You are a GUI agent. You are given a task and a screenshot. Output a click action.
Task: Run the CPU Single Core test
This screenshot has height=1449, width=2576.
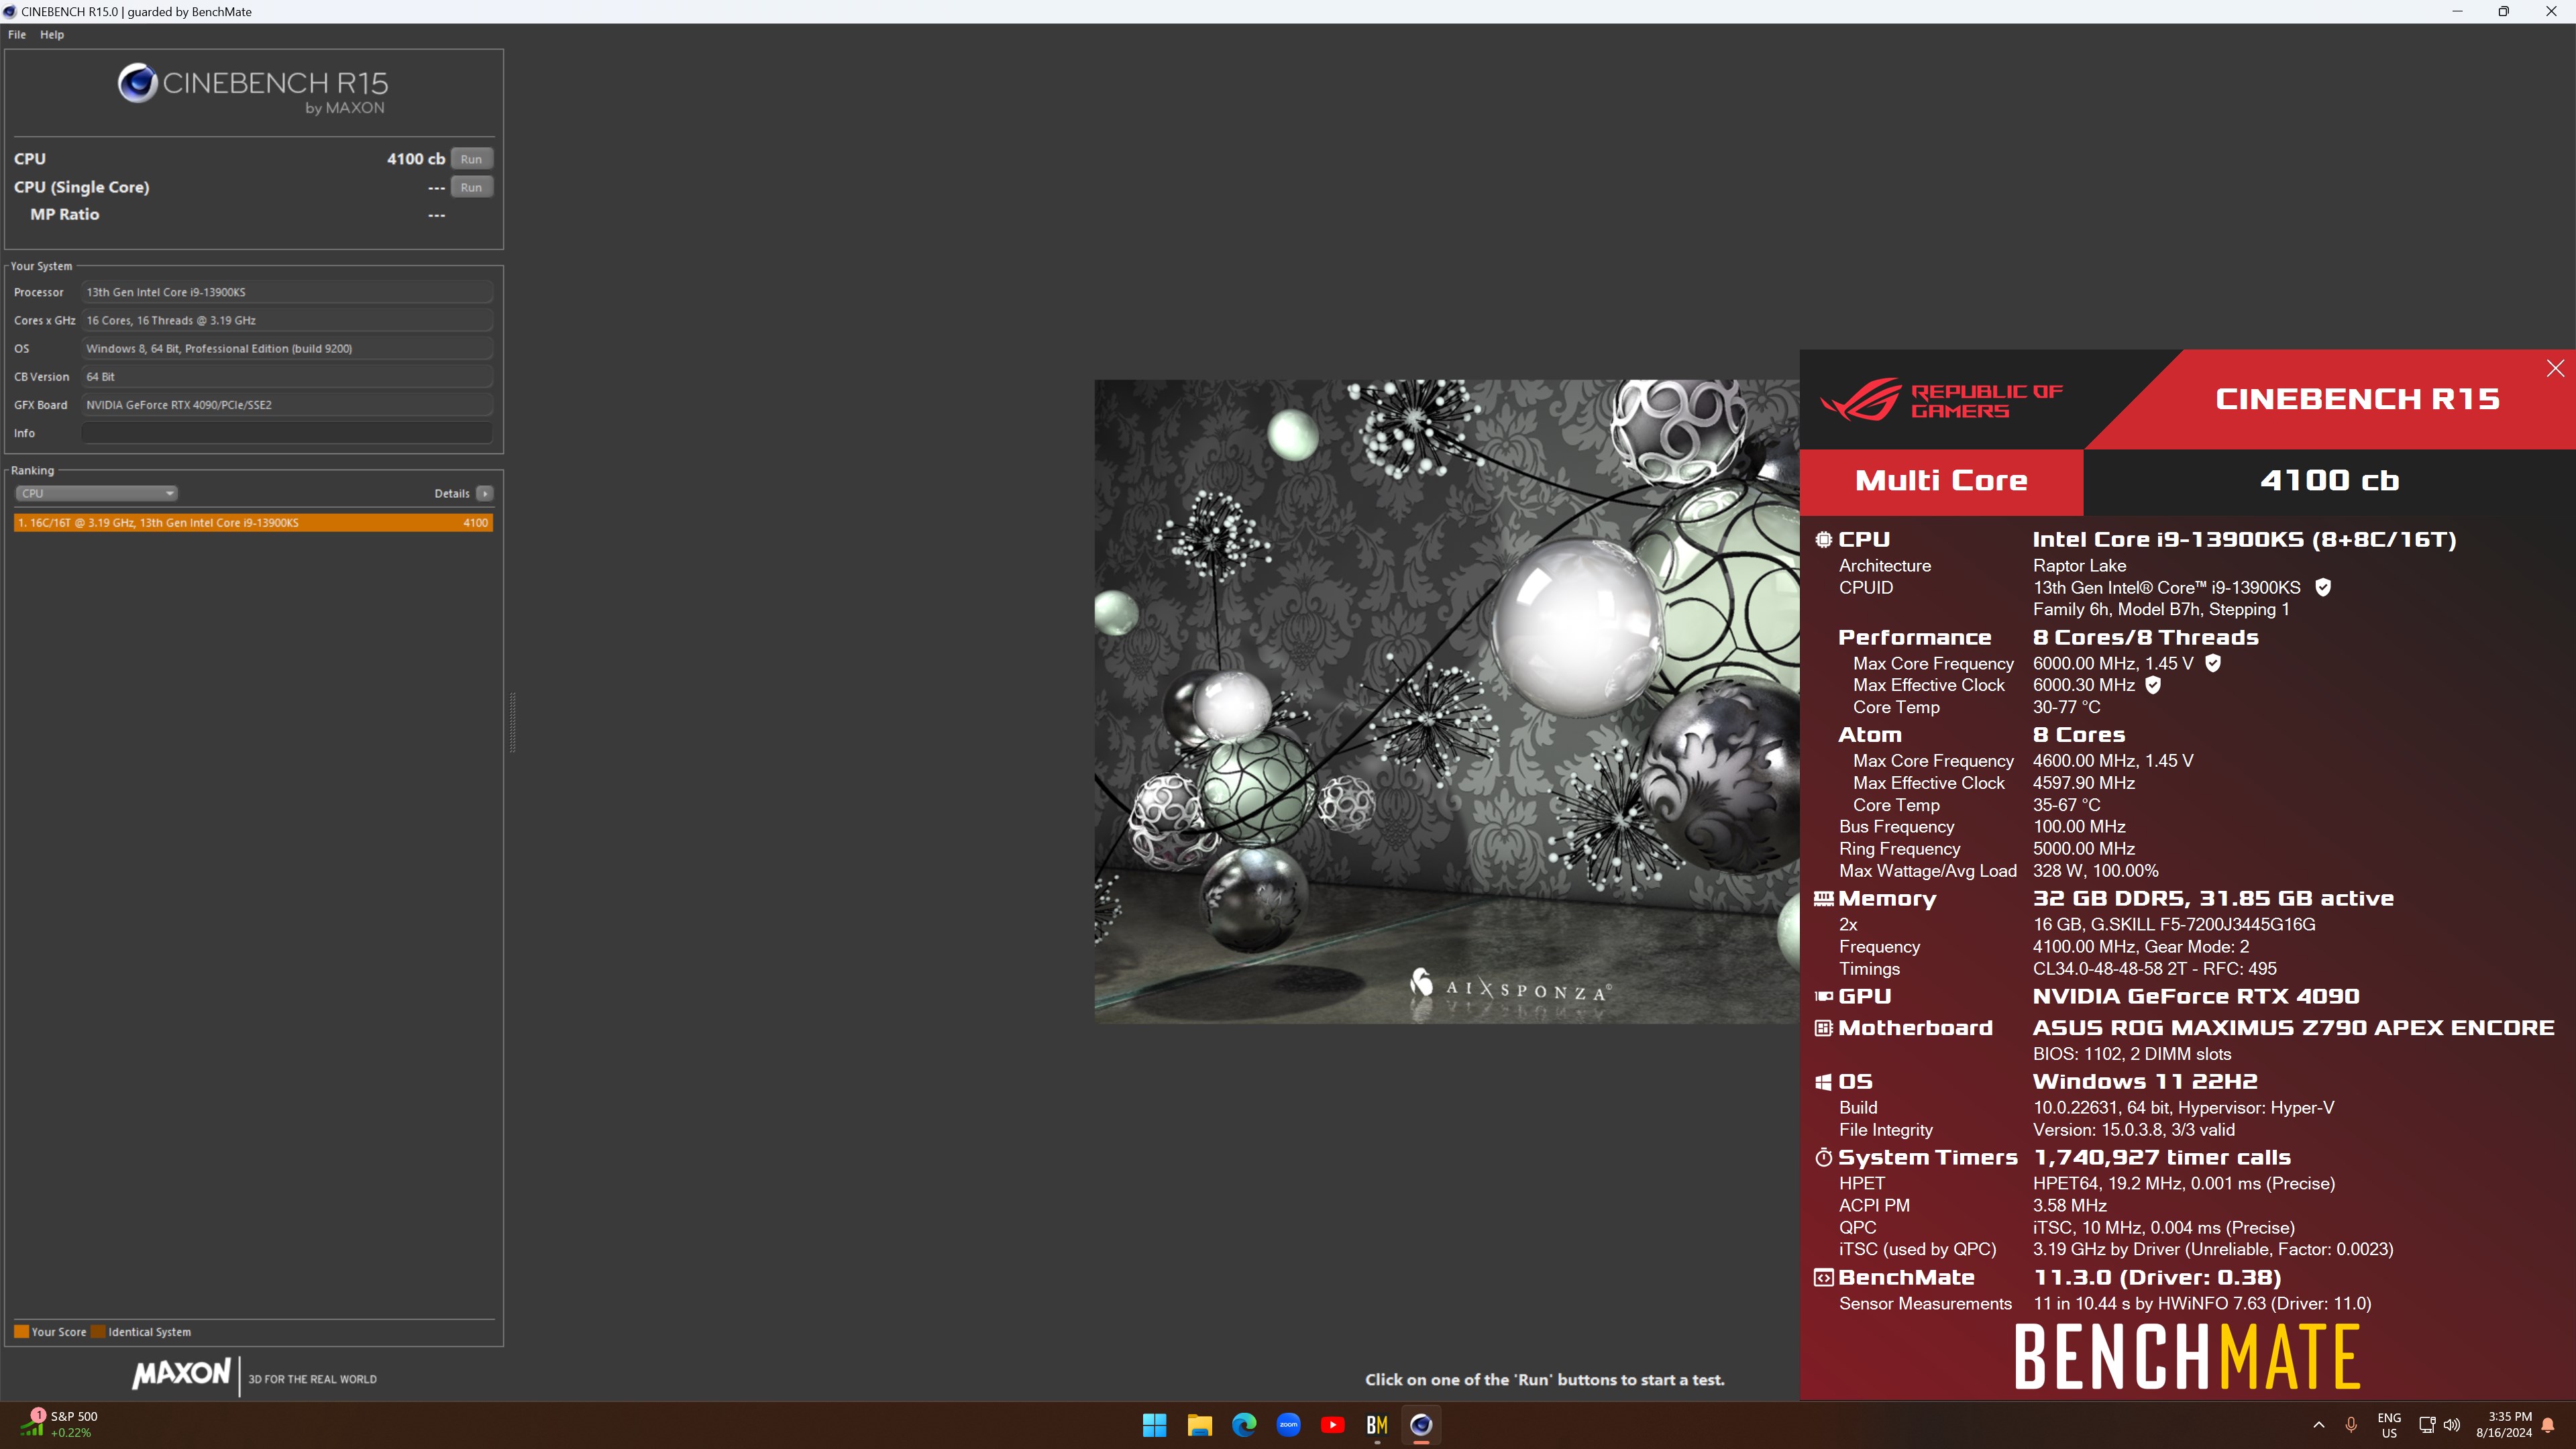(x=471, y=187)
